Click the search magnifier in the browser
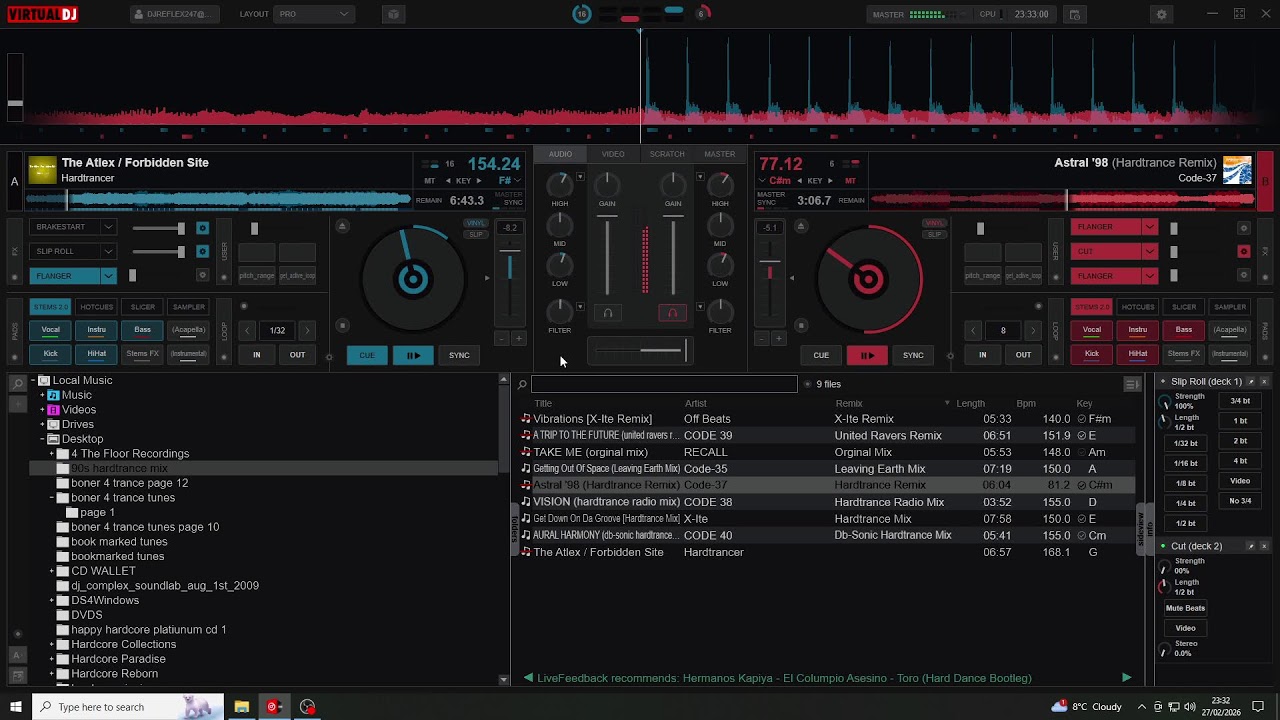This screenshot has width=1280, height=720. [522, 384]
